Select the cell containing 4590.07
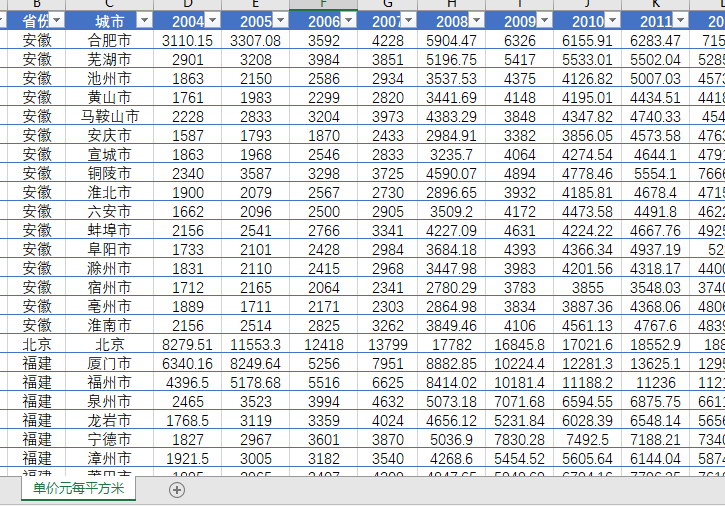Screen dimensions: 725x506 [x=451, y=173]
